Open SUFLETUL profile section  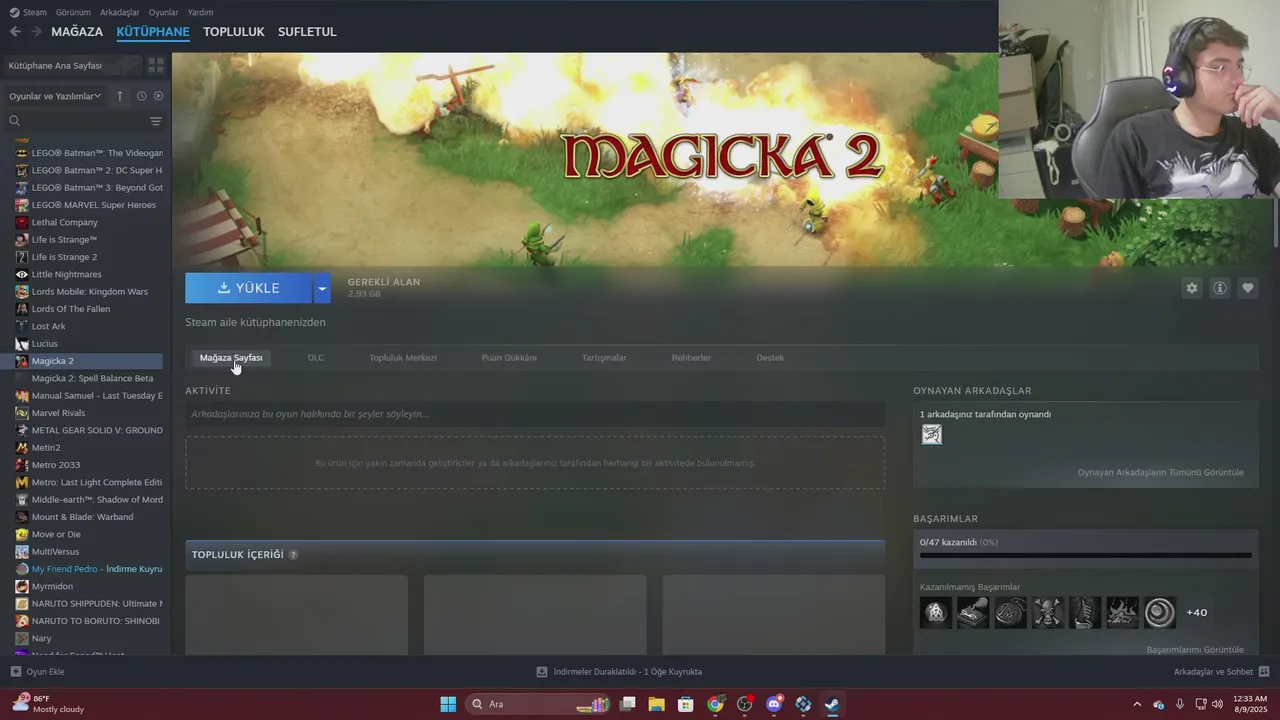307,32
